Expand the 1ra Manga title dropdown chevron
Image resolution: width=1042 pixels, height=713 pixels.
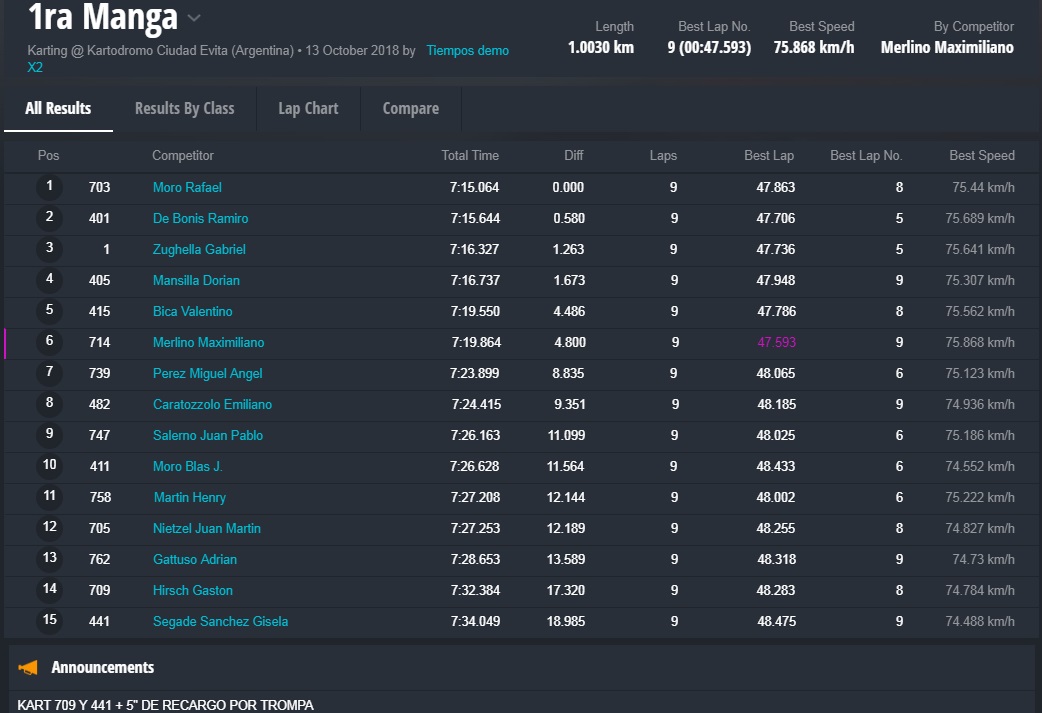point(194,18)
